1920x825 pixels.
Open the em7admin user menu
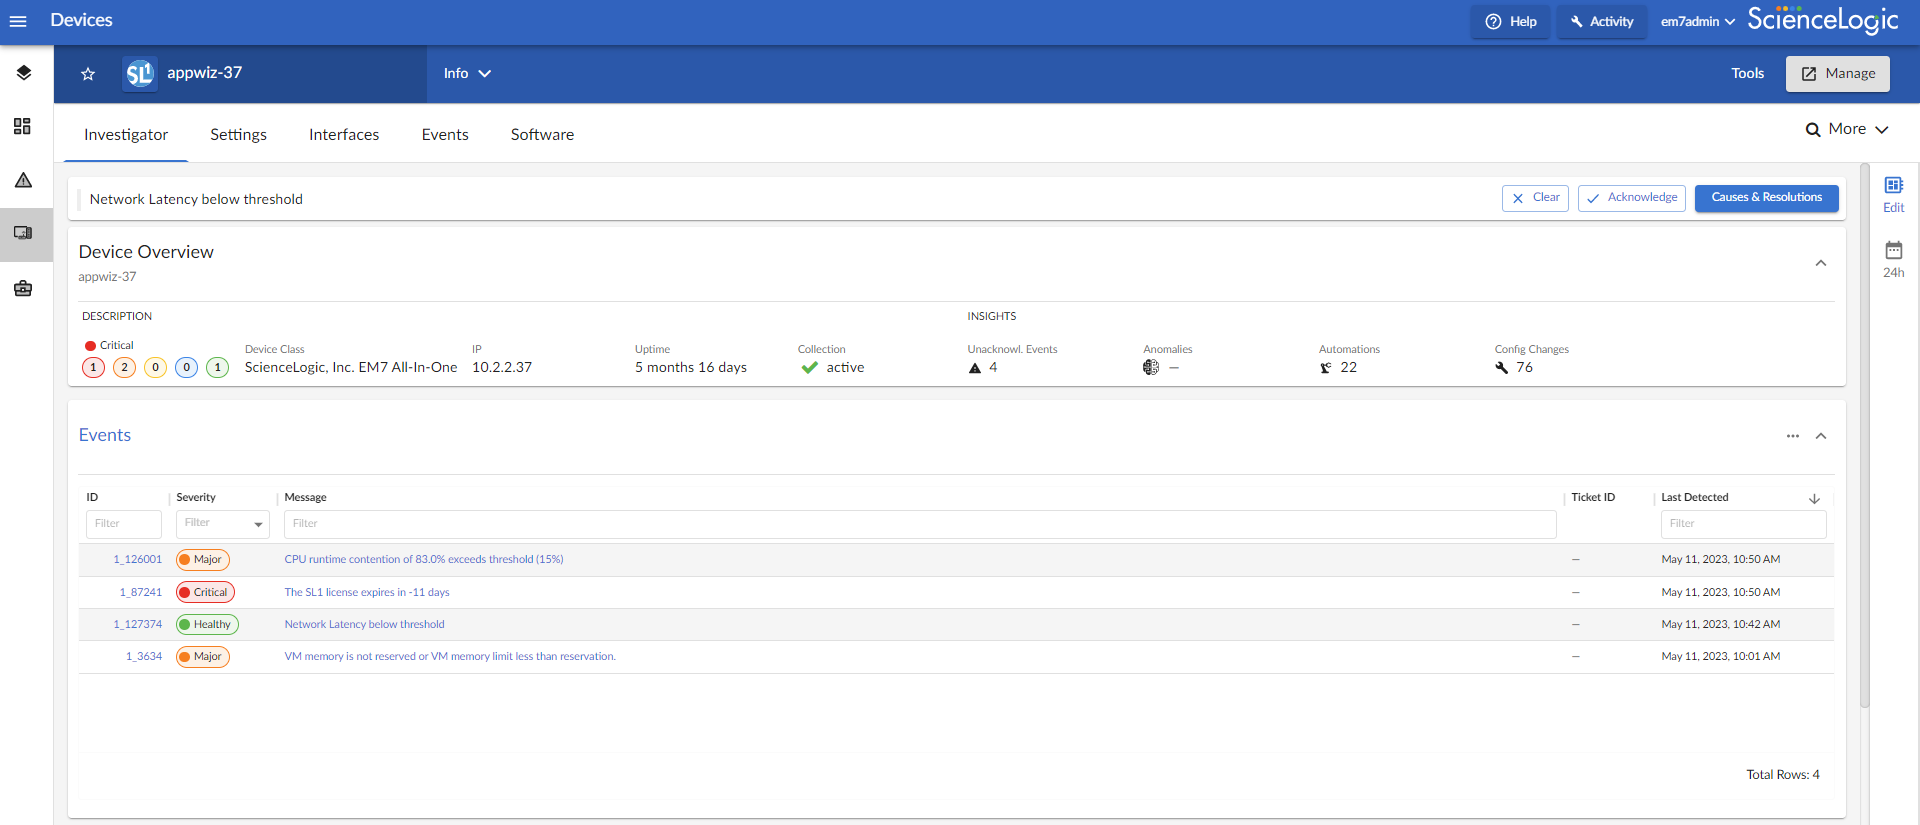(1697, 22)
